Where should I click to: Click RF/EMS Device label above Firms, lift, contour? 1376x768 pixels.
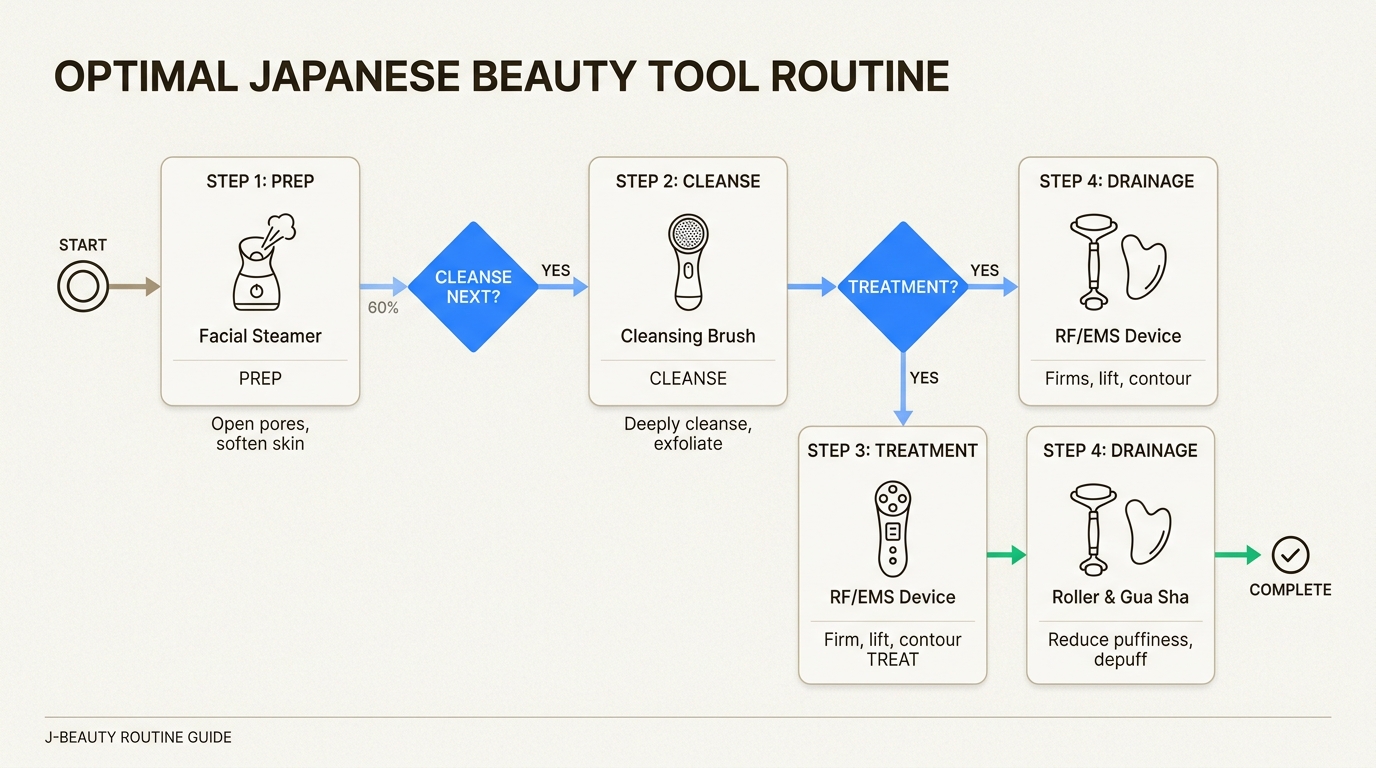(x=1118, y=336)
